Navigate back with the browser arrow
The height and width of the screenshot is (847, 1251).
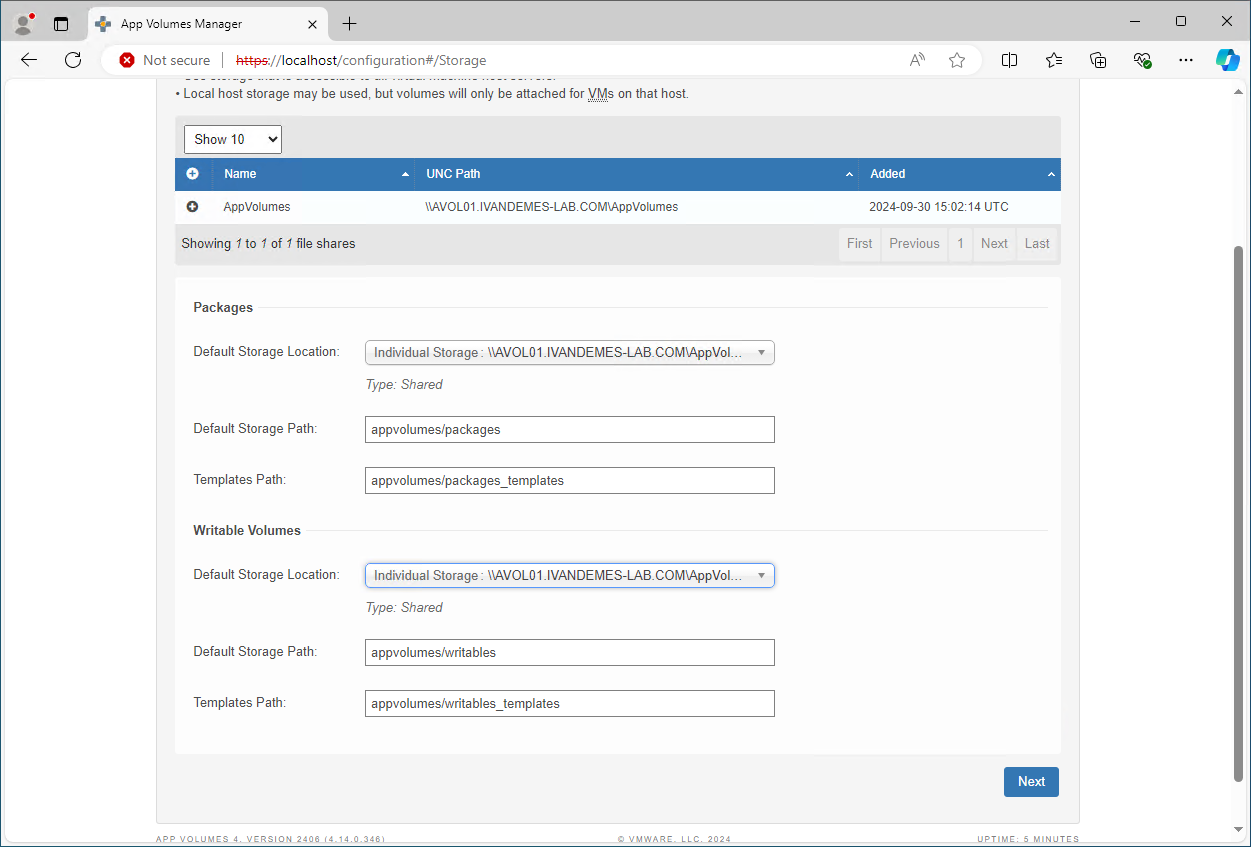coord(28,60)
